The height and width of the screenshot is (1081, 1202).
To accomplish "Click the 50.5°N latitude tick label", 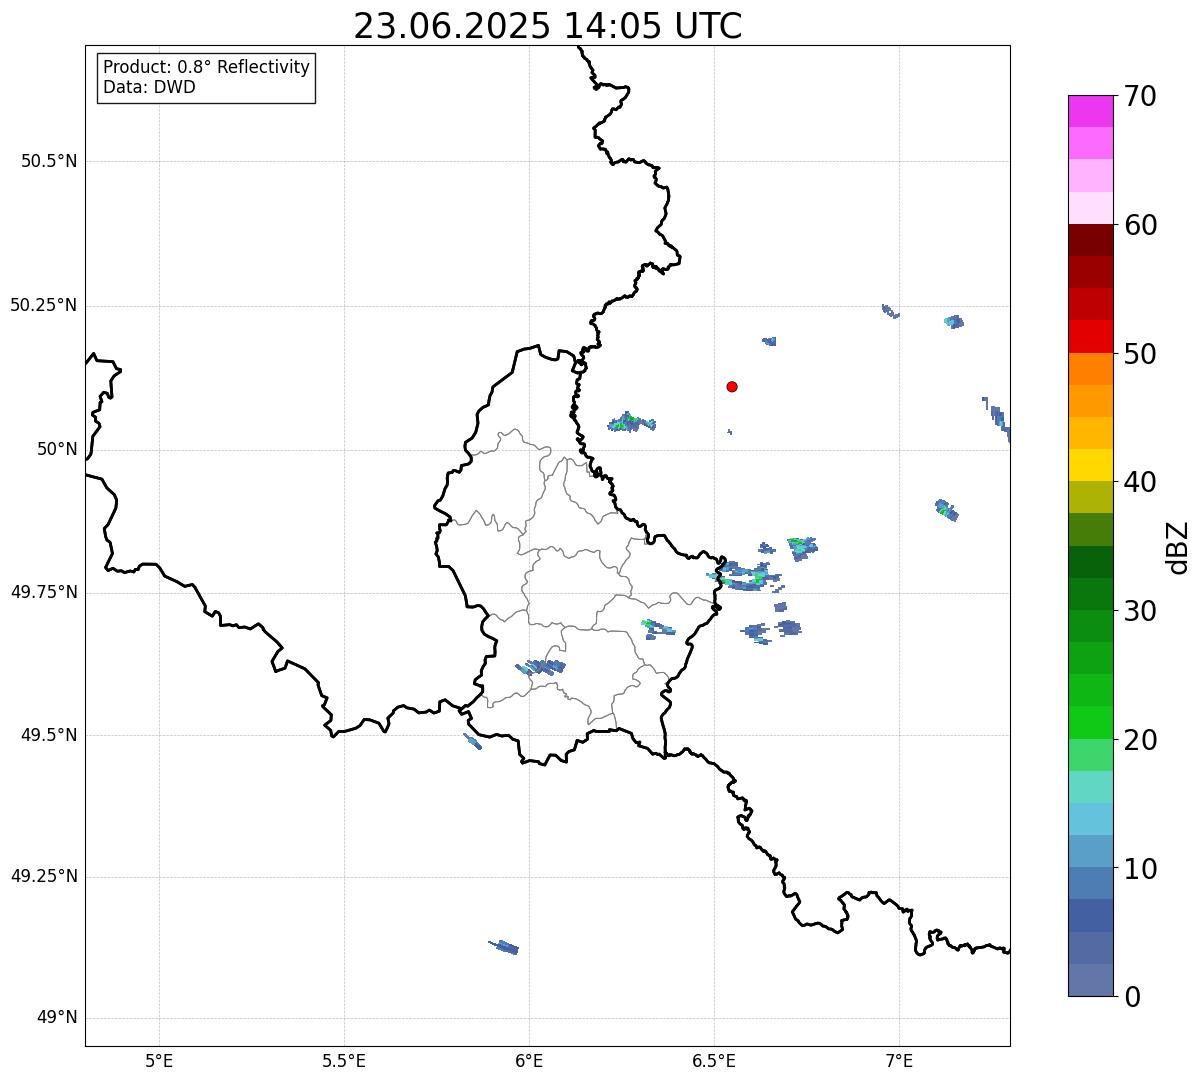I will tap(49, 161).
